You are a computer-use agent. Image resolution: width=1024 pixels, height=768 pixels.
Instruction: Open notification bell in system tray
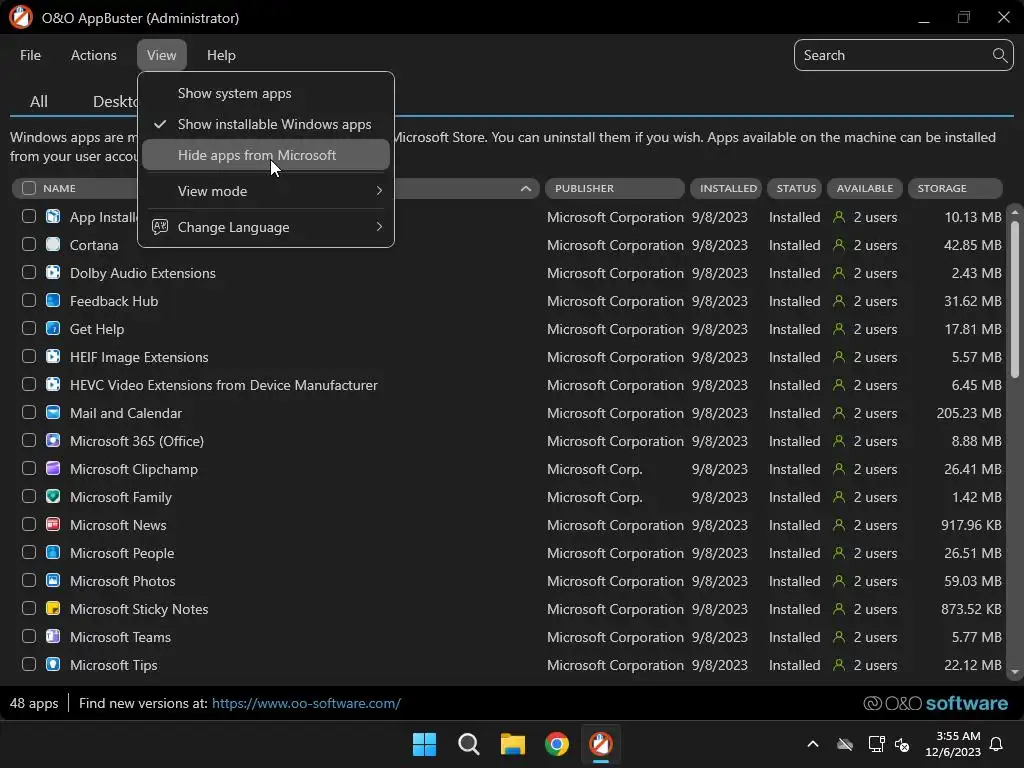point(997,744)
